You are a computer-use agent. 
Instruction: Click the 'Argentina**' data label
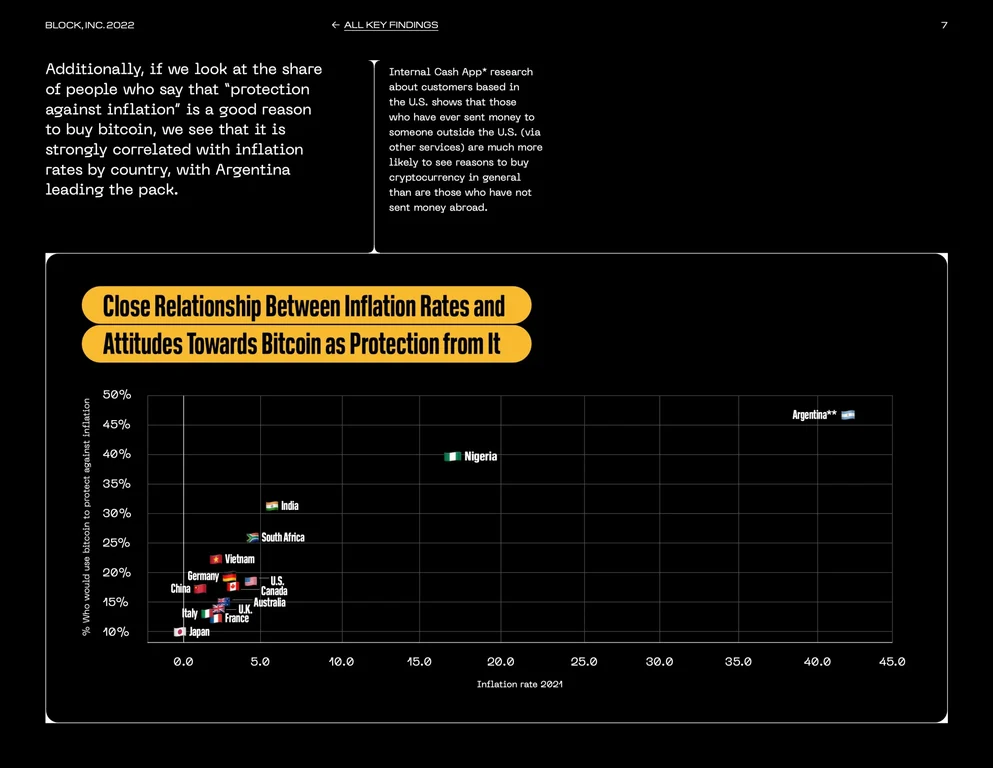click(814, 415)
